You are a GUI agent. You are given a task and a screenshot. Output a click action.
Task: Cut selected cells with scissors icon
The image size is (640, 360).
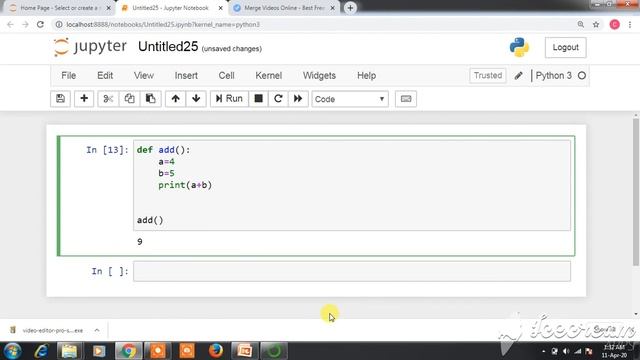point(108,99)
